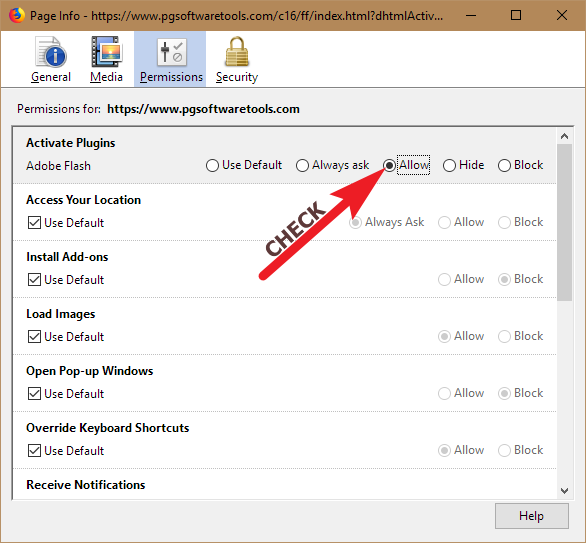Select Allow radio for Adobe Flash

(389, 165)
